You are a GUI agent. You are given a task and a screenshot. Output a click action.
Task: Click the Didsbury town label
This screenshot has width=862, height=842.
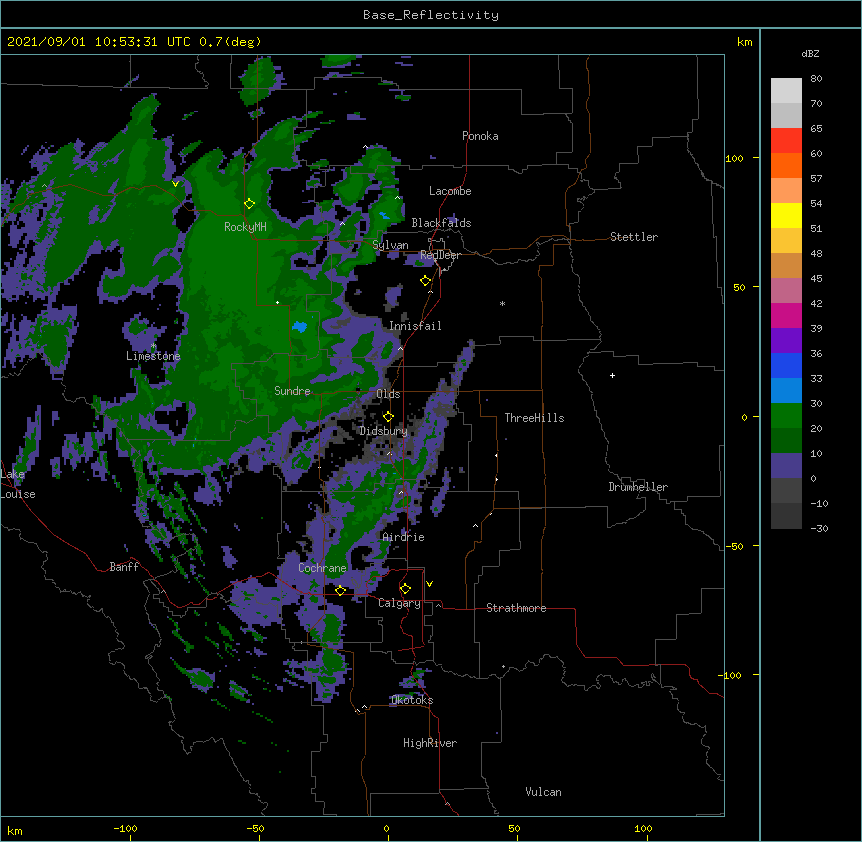pos(383,431)
